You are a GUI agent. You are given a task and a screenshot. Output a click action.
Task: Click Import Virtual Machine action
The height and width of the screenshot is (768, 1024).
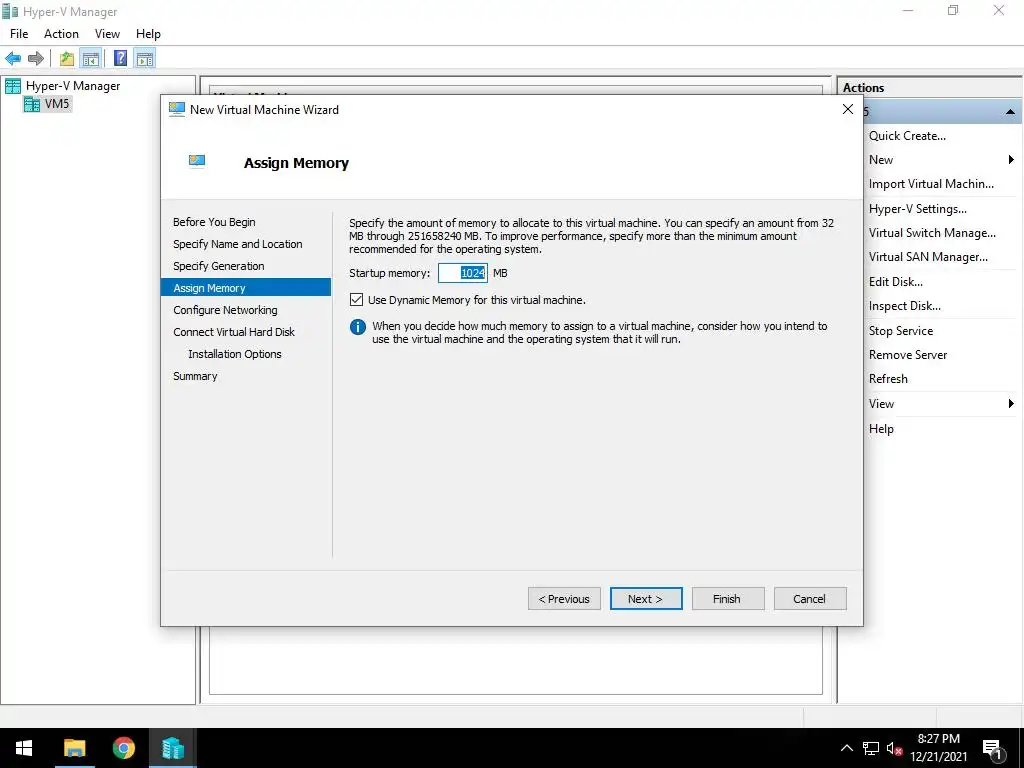point(931,184)
